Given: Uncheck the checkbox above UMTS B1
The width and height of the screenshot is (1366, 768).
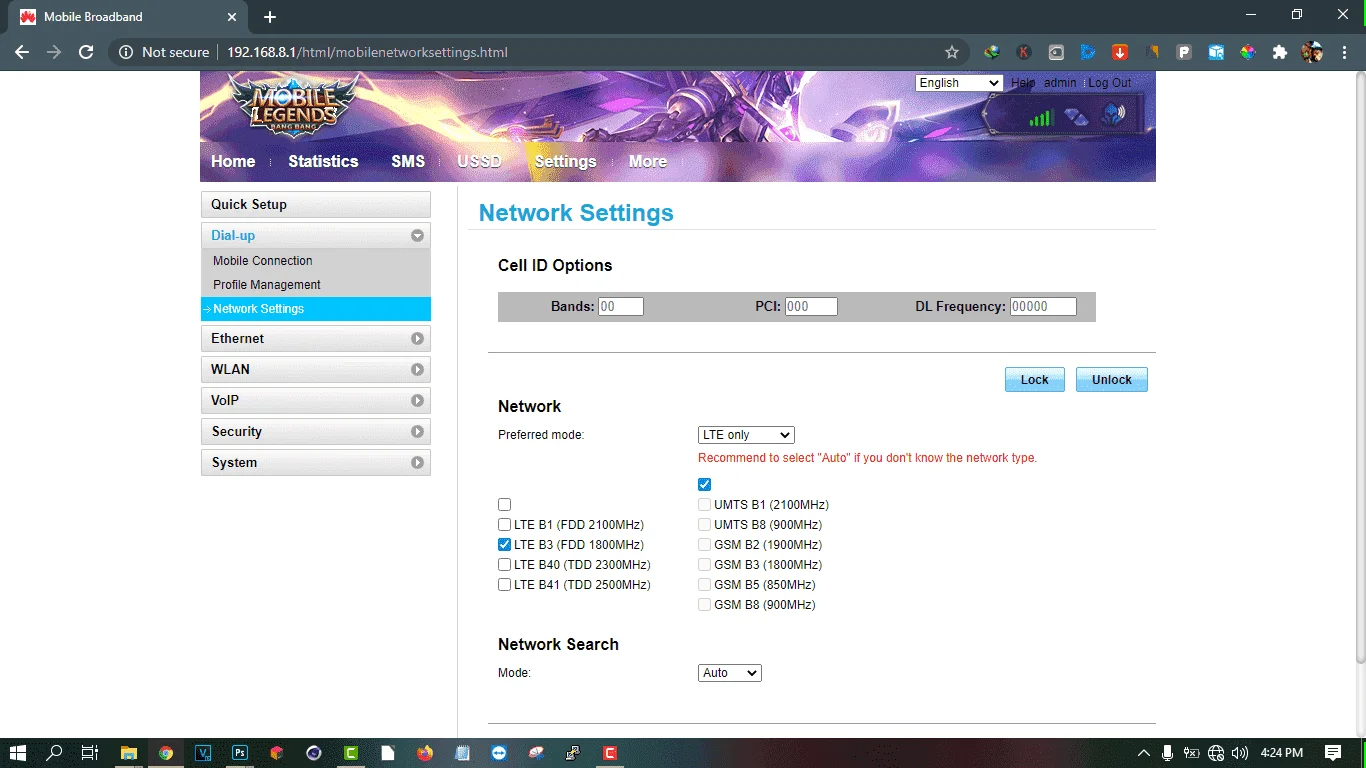Looking at the screenshot, I should point(705,484).
